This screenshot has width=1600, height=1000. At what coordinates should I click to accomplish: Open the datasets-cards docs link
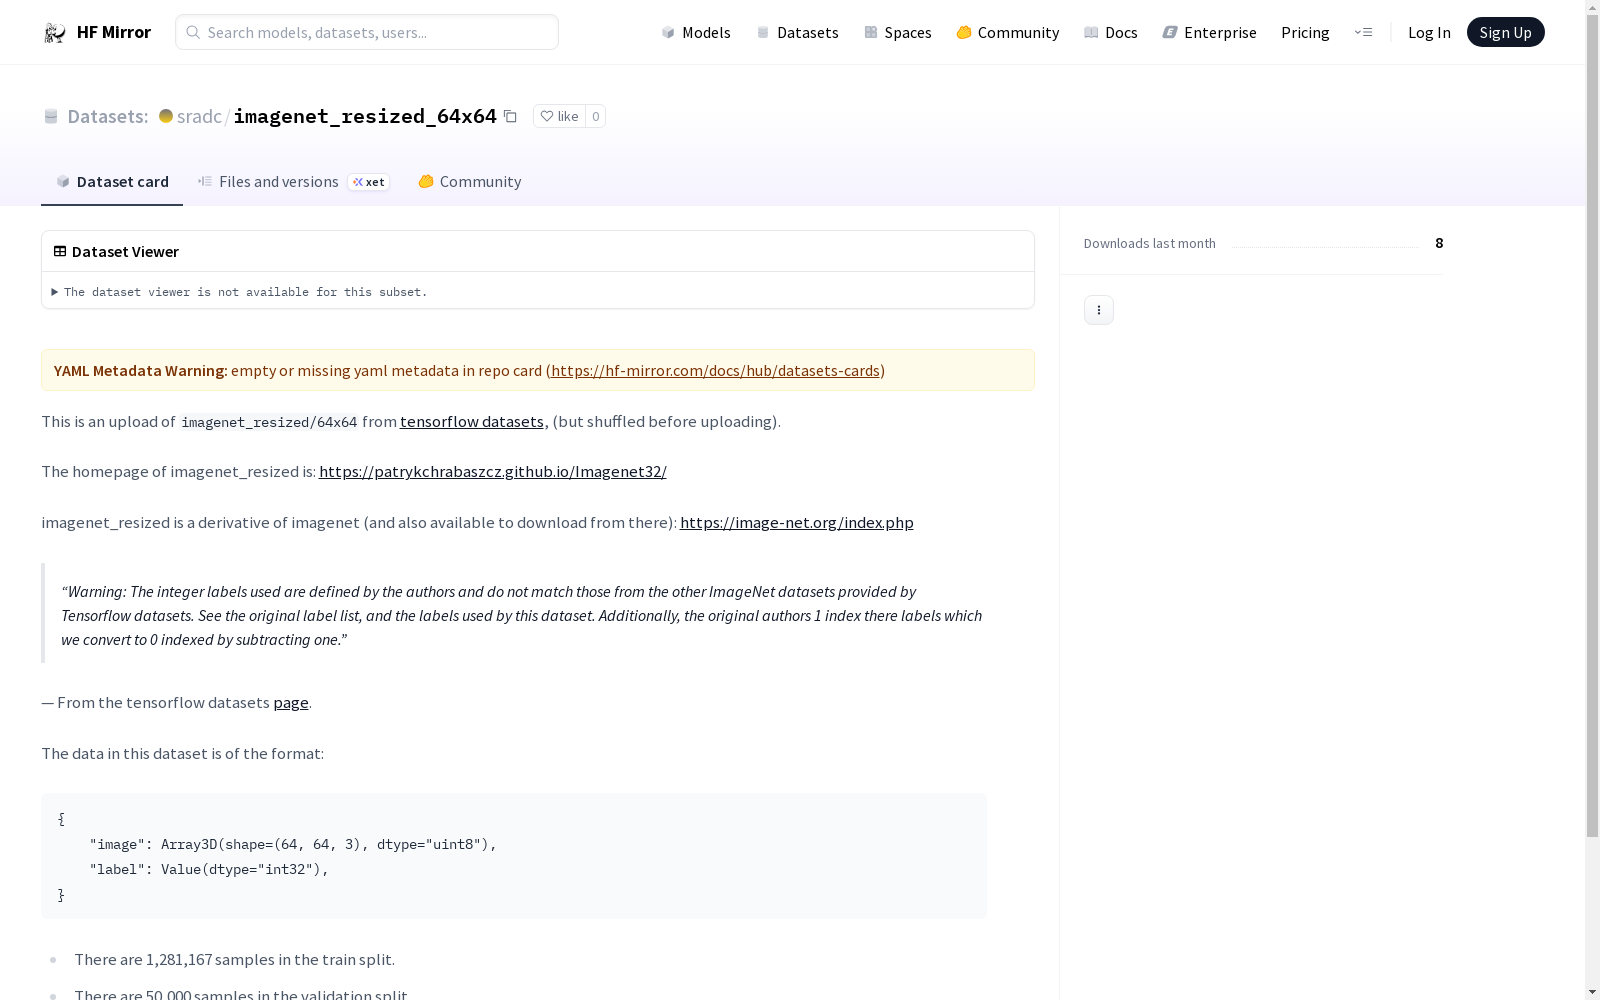[x=715, y=370]
